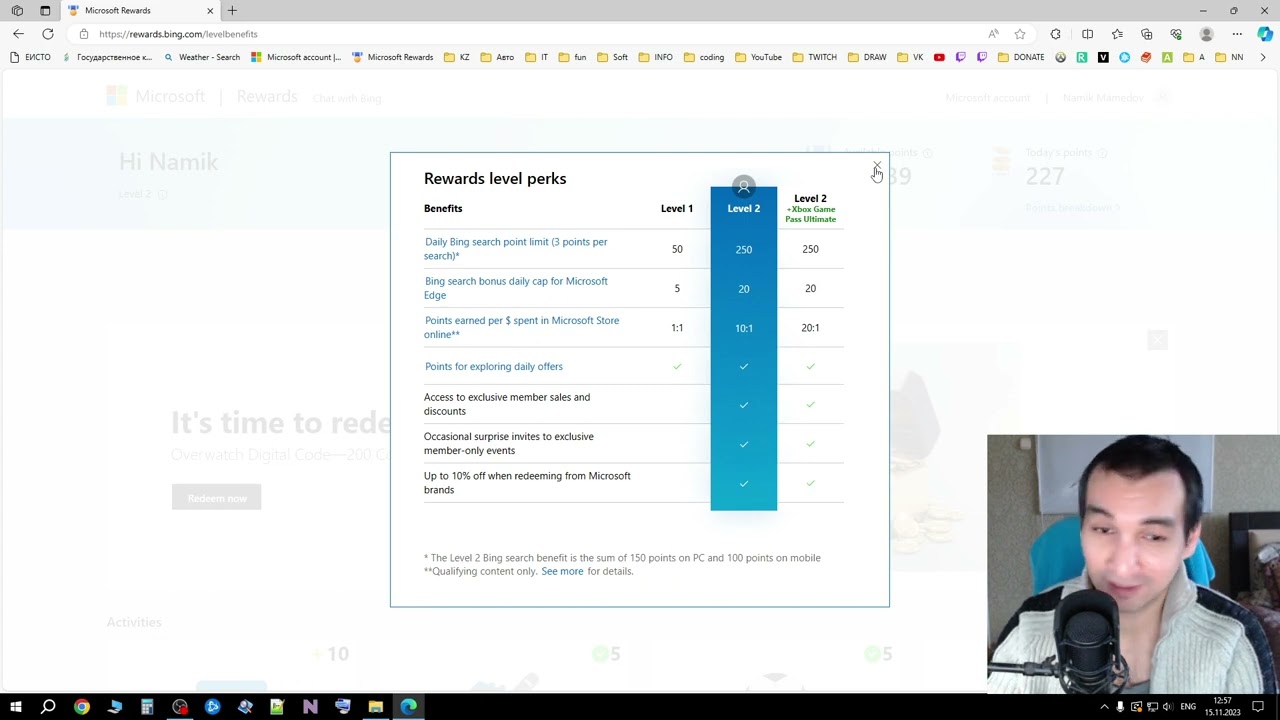This screenshot has width=1280, height=720.
Task: Open the Calculator taskbar icon
Action: [147, 707]
